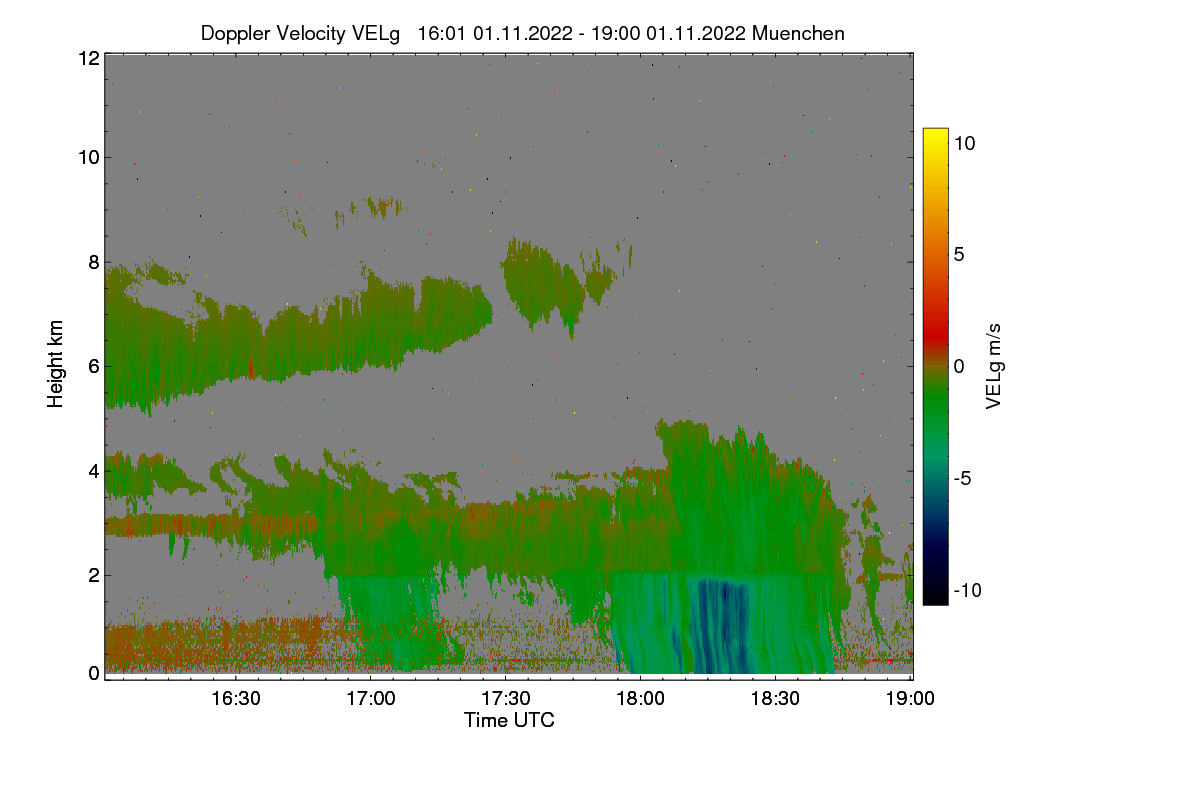1200x800 pixels.
Task: Click the yellow top of the colorbar
Action: coord(935,137)
